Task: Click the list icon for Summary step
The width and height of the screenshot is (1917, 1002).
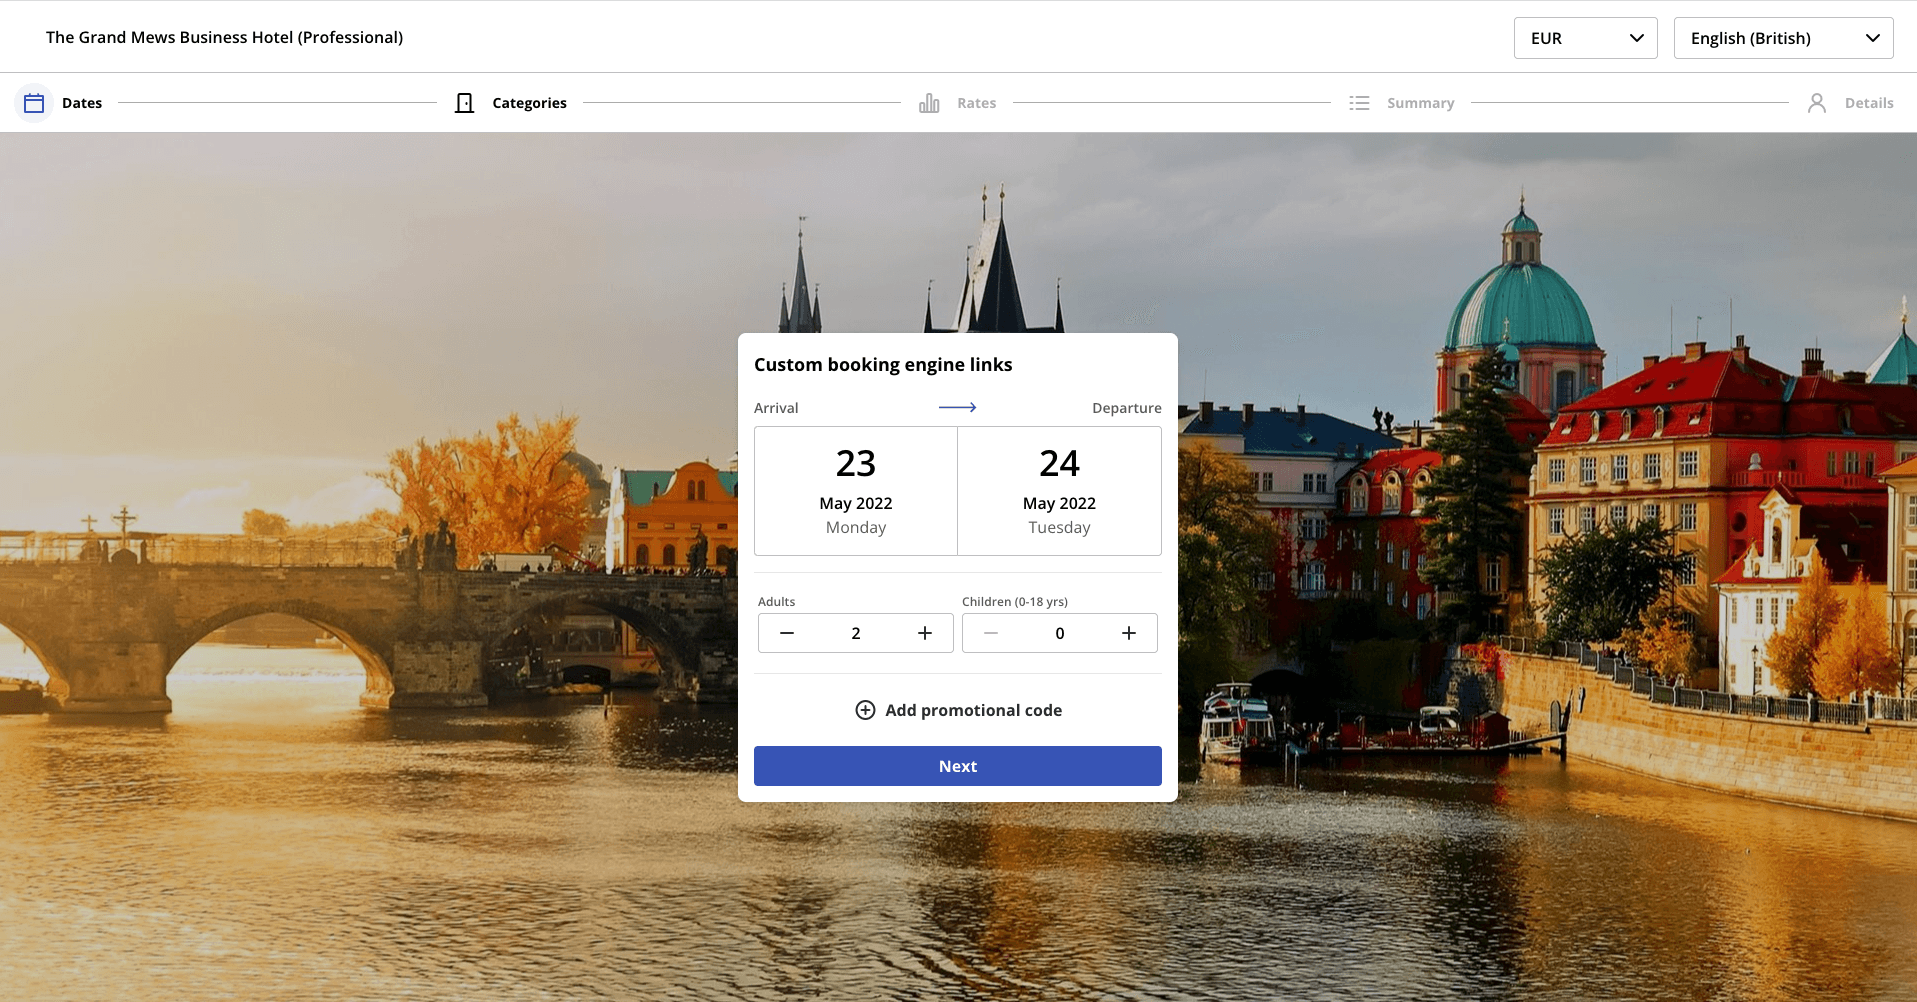Action: coord(1359,103)
